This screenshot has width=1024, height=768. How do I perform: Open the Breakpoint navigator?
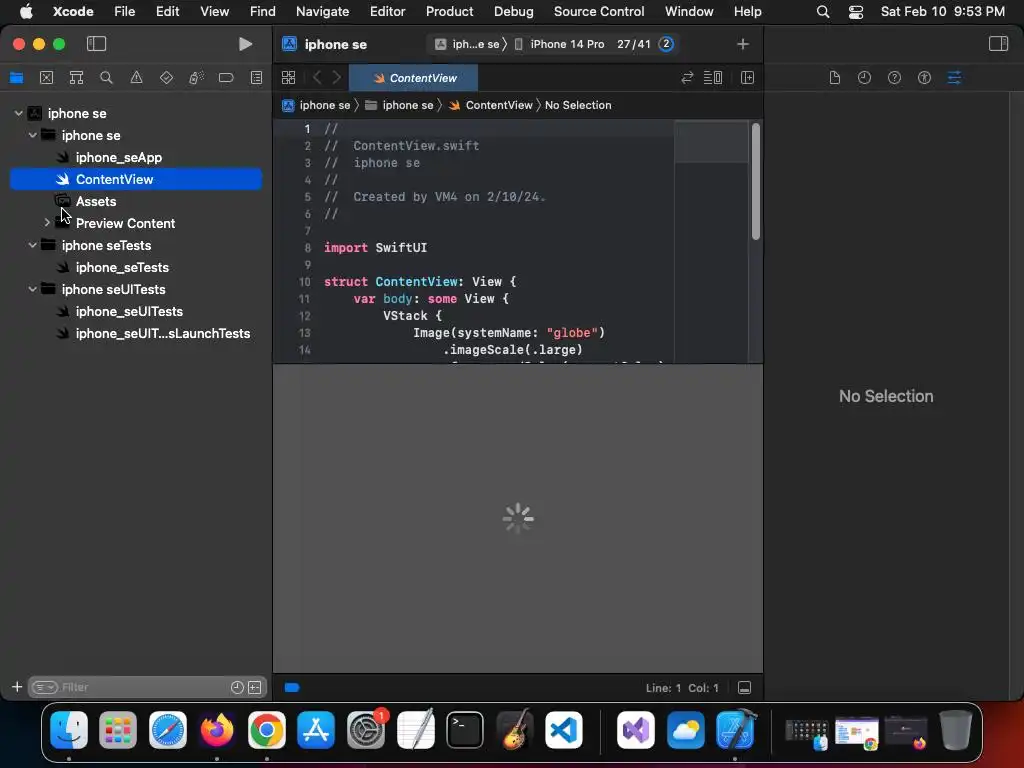(x=226, y=78)
